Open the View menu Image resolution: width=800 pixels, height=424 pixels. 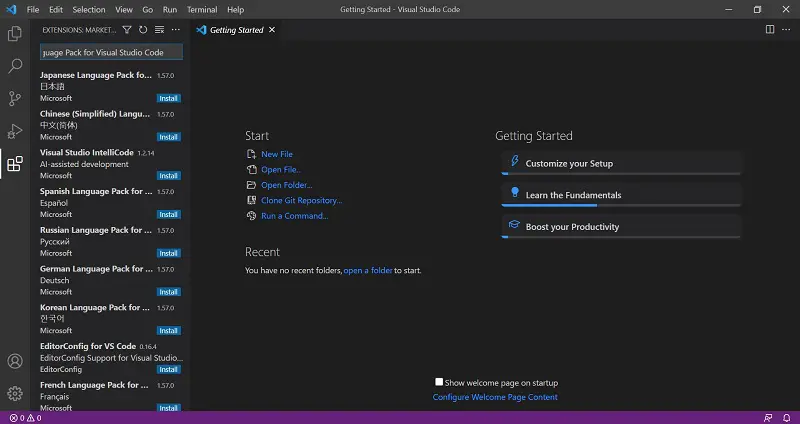(124, 10)
